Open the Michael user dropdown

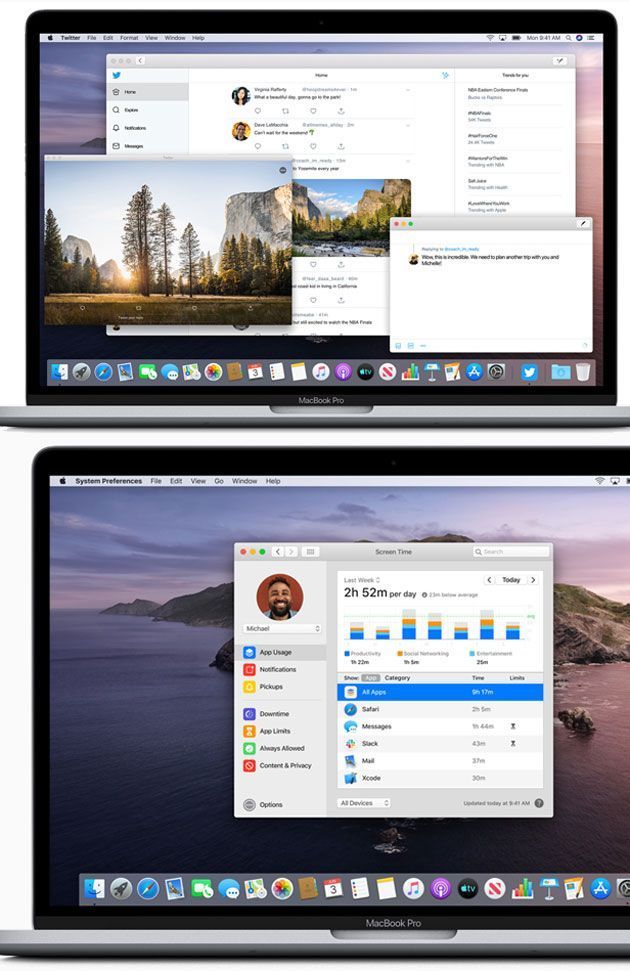coord(283,629)
